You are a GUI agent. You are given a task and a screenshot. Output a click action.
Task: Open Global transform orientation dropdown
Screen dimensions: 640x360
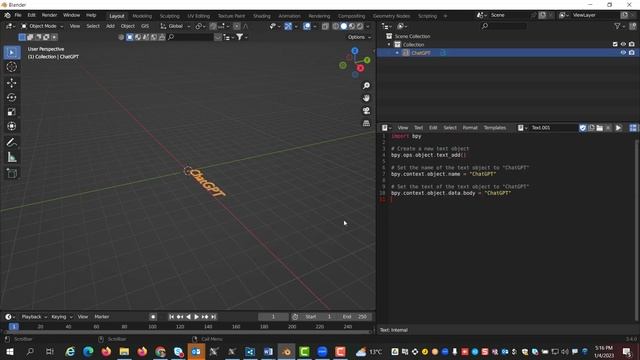175,26
